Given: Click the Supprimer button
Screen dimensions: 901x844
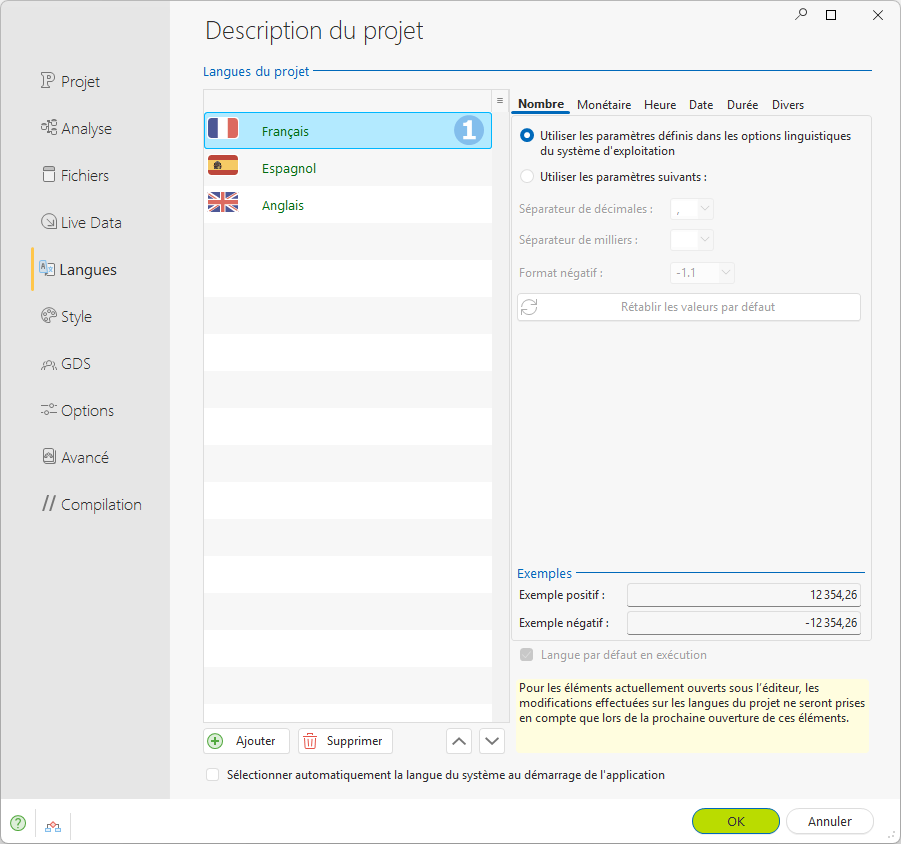Looking at the screenshot, I should 345,741.
